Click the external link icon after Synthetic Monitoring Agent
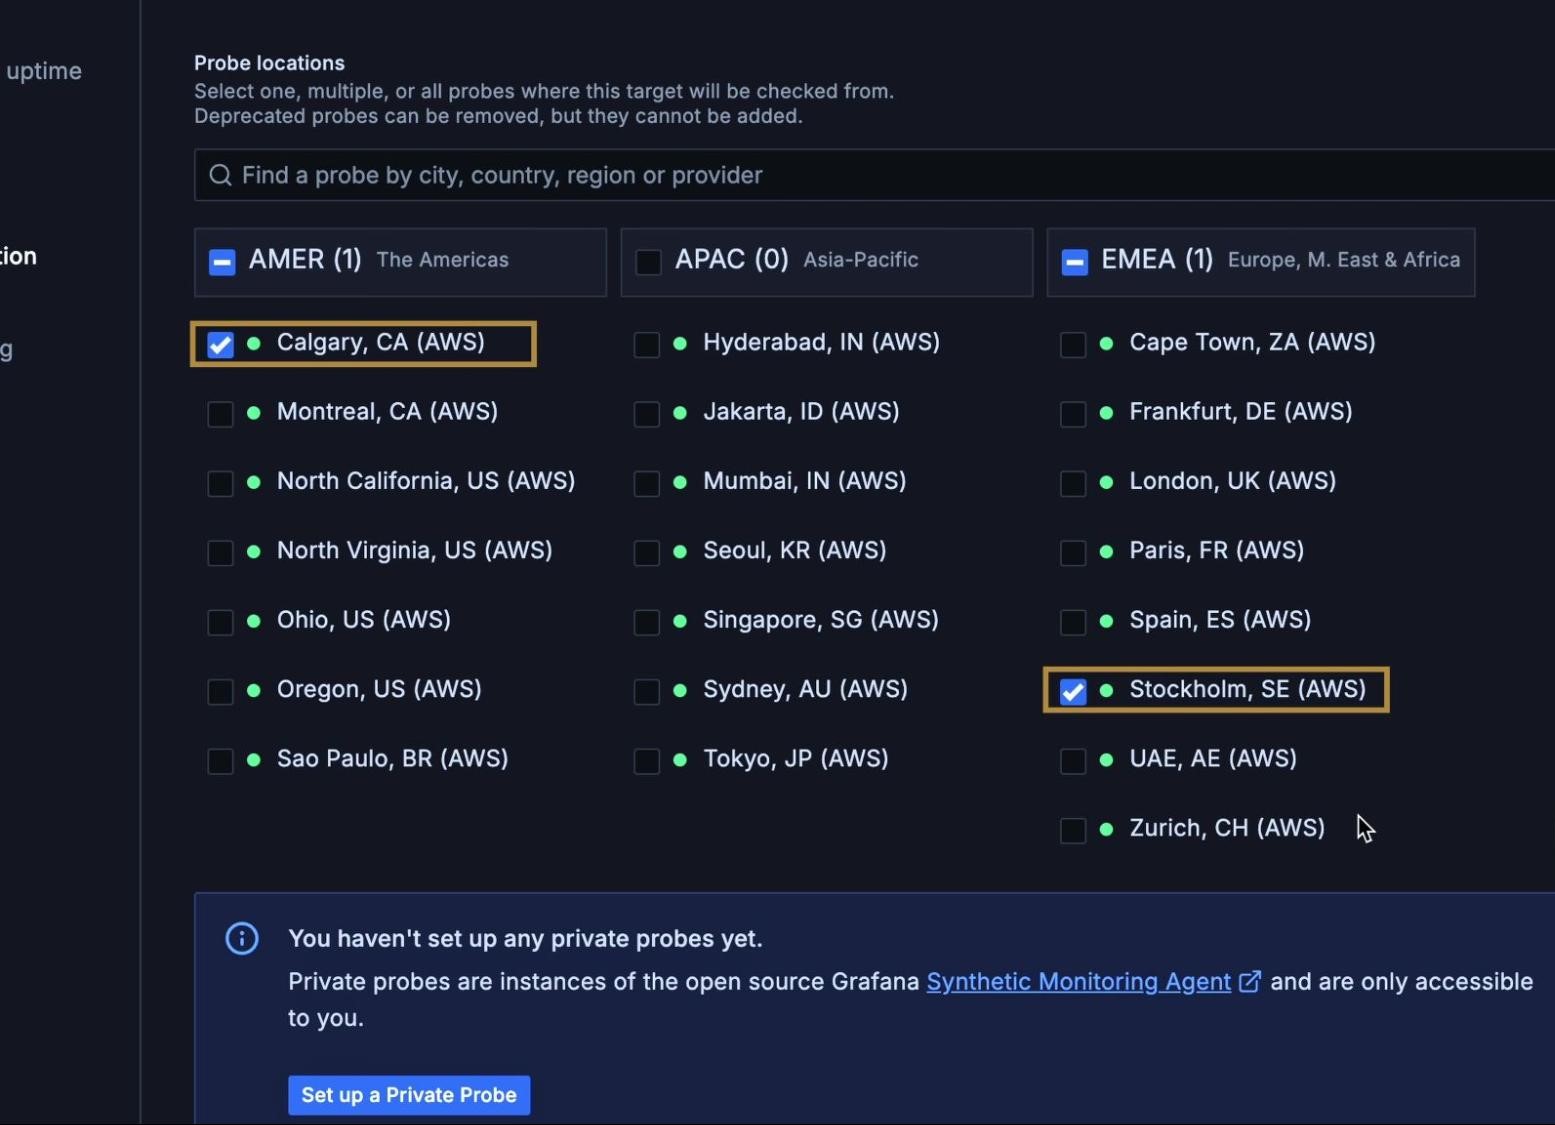This screenshot has width=1555, height=1125. point(1249,982)
